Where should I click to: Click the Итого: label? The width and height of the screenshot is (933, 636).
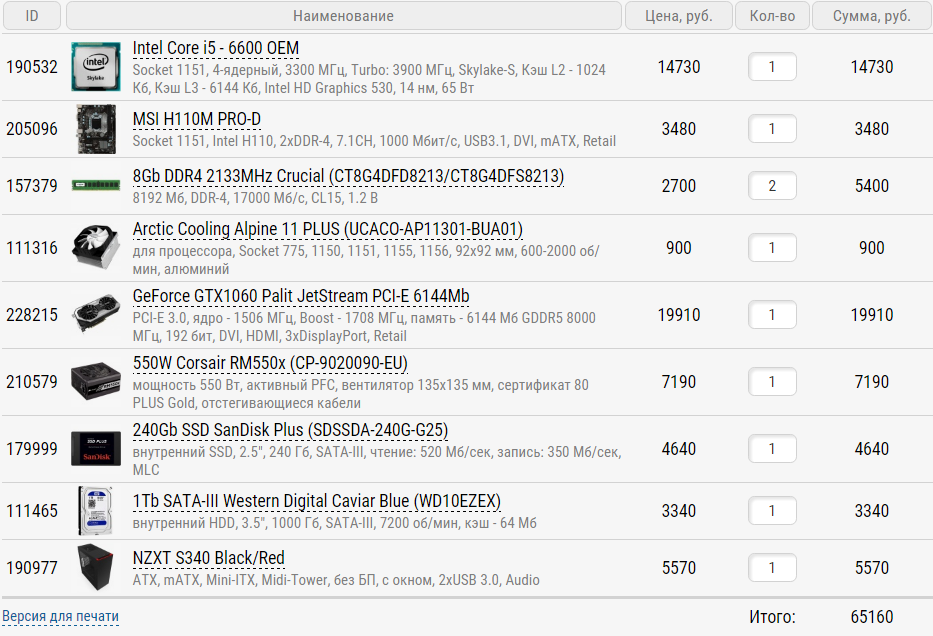point(772,616)
